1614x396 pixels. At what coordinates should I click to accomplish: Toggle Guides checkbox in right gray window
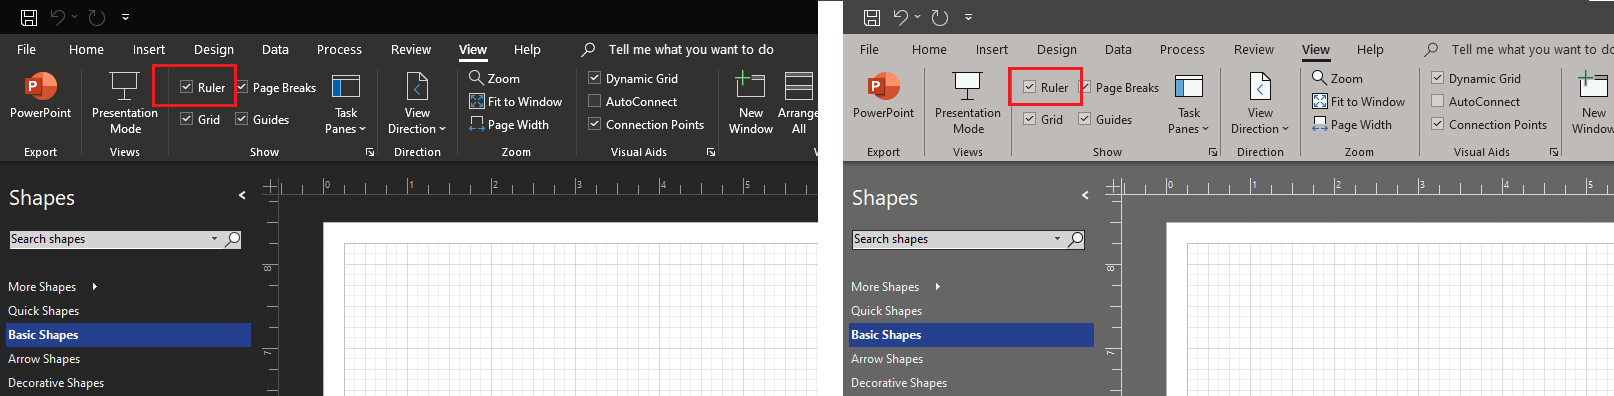[1084, 119]
